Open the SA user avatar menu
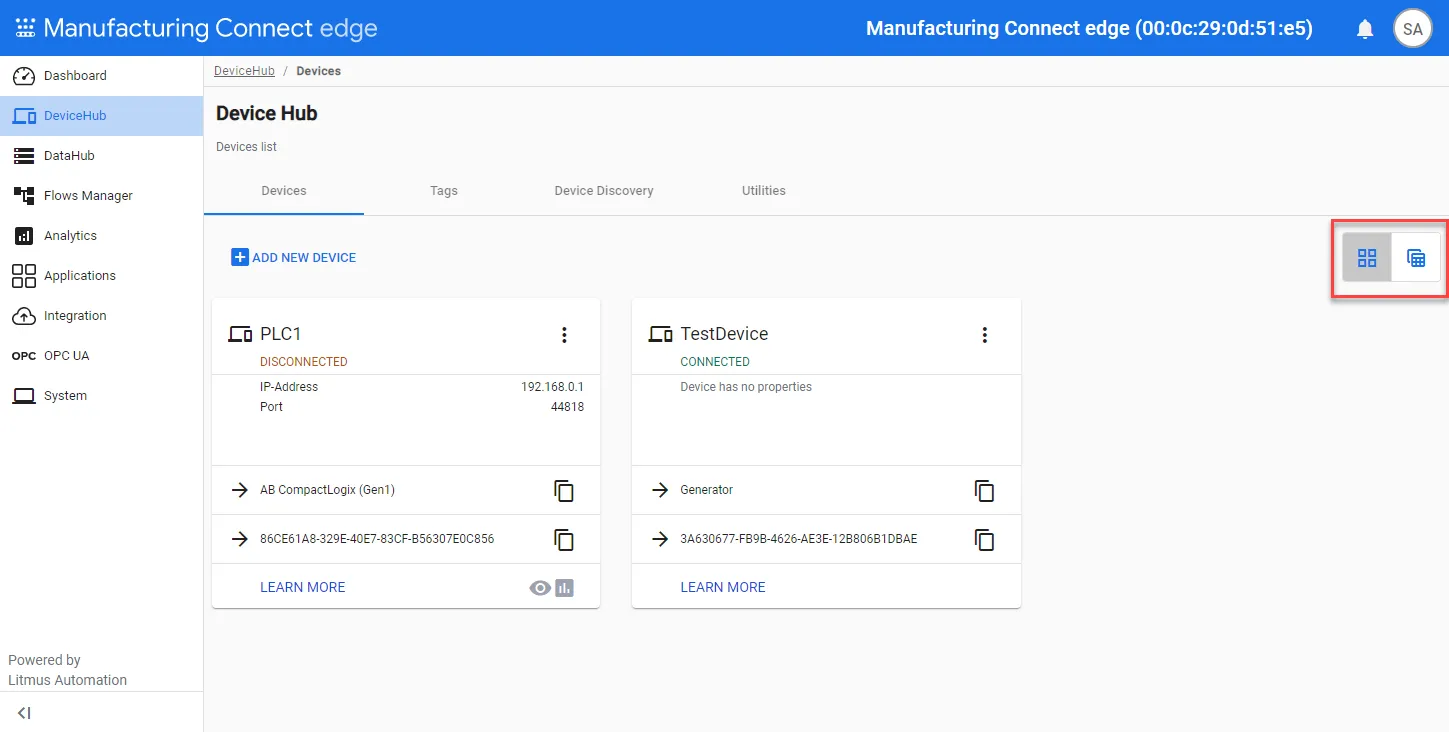 [1412, 29]
